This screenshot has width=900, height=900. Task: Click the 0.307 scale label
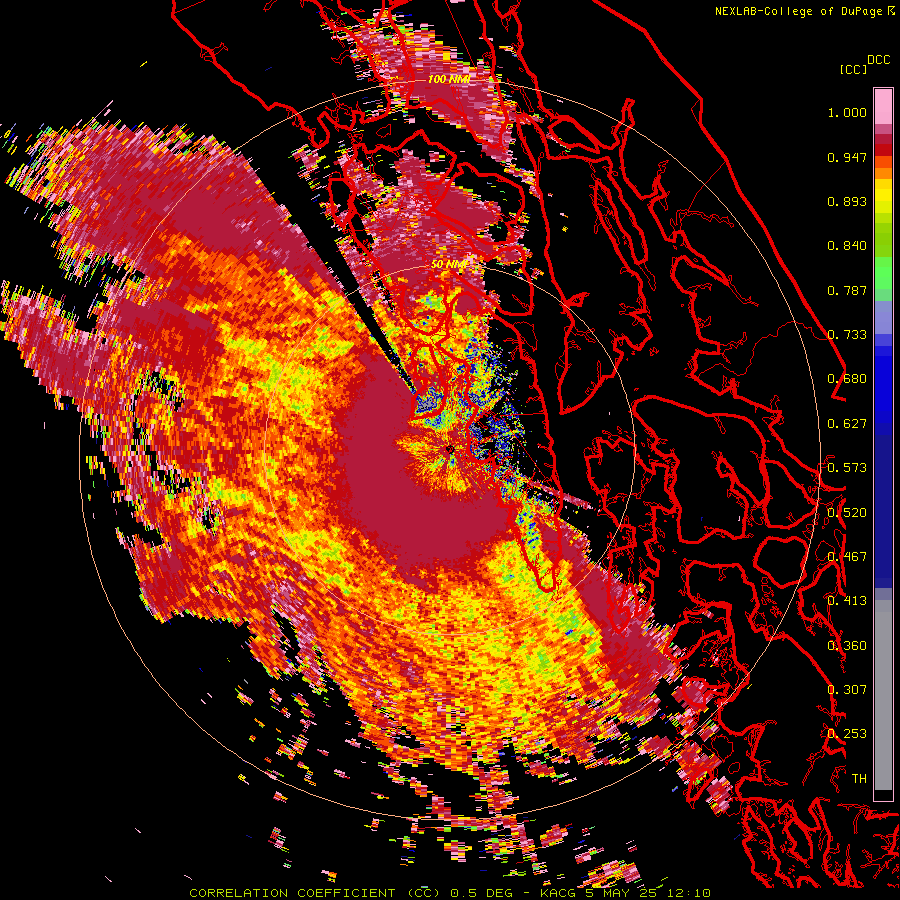point(847,690)
